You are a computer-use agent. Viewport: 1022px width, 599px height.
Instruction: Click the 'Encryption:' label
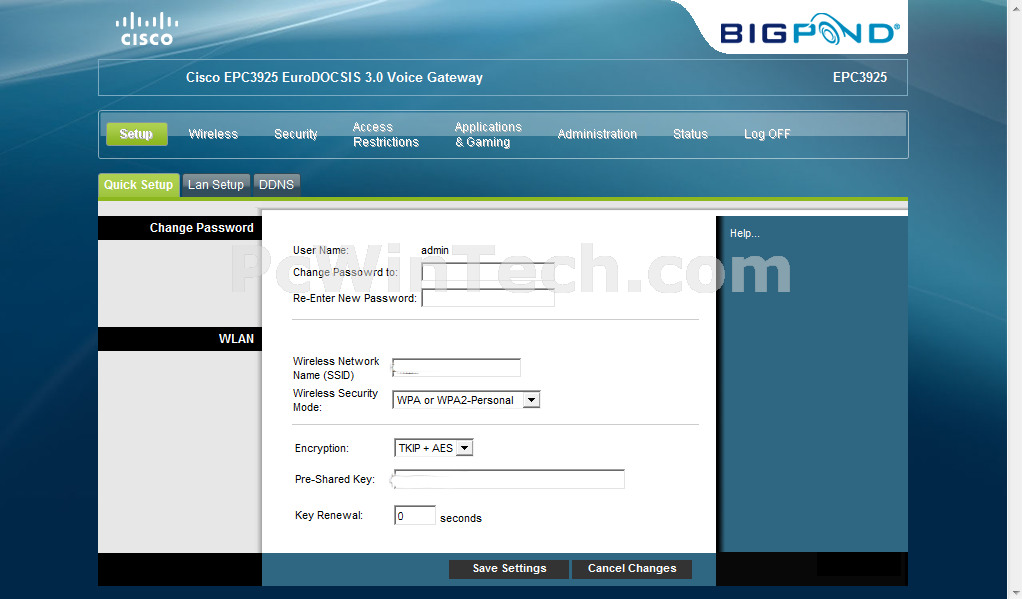(x=322, y=448)
